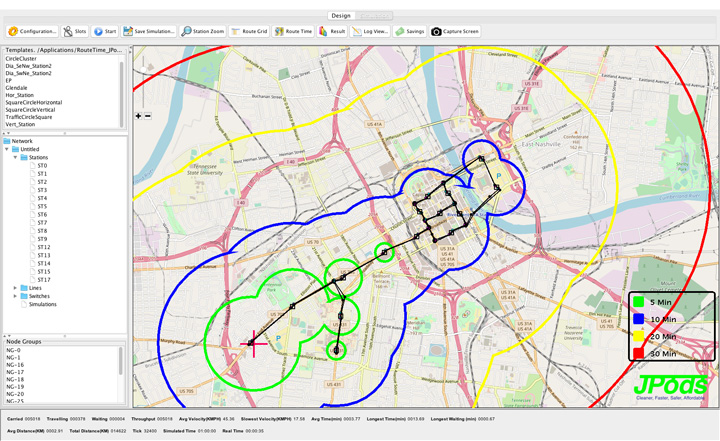The height and width of the screenshot is (441, 720).
Task: Select the Glendale template
Action: 17,88
